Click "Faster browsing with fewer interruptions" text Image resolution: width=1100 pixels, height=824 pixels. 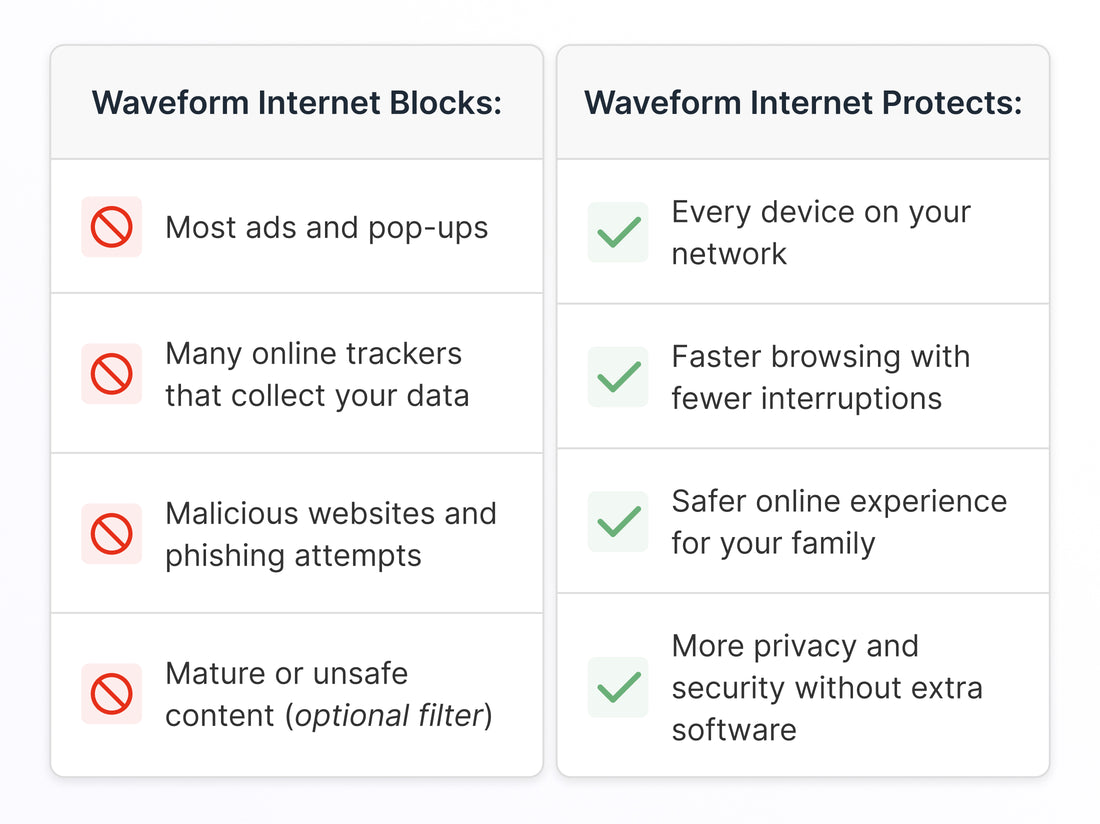(820, 377)
